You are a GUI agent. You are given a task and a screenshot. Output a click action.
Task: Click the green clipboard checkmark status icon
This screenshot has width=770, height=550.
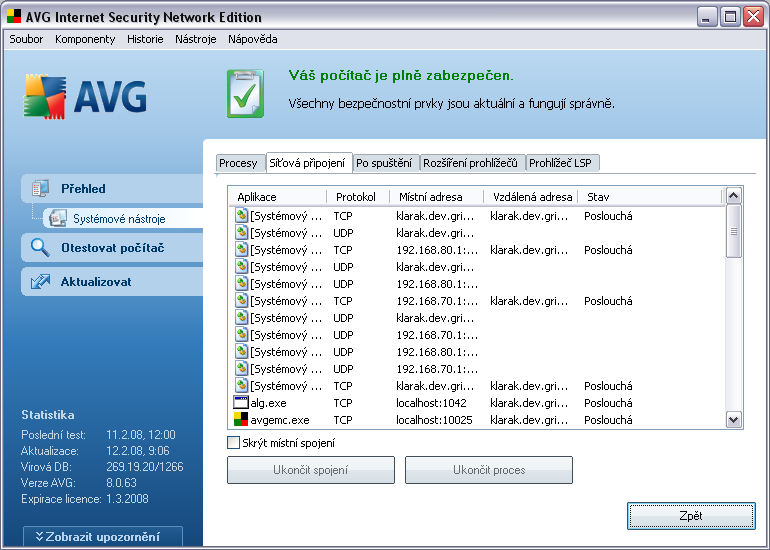[245, 93]
